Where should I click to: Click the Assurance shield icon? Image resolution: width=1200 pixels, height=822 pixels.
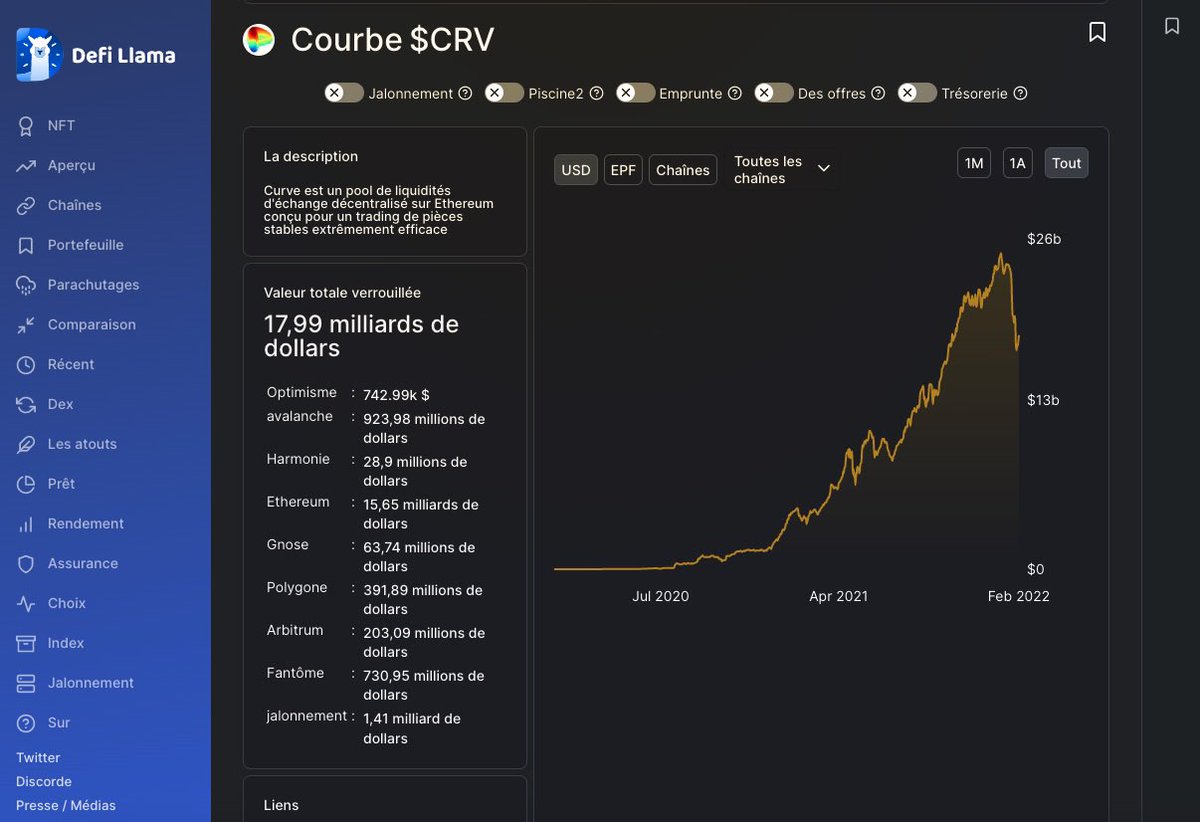26,564
